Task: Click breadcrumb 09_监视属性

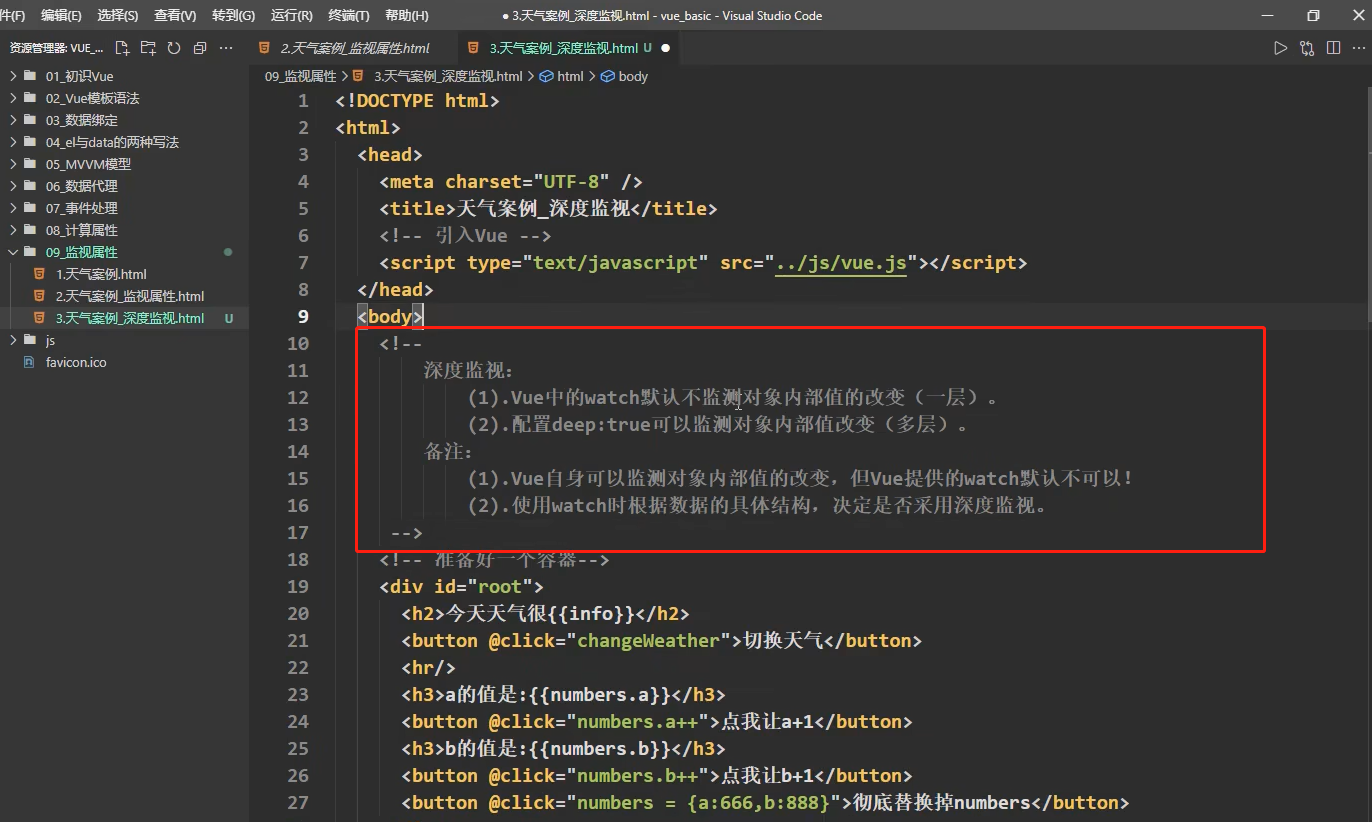Action: 300,76
